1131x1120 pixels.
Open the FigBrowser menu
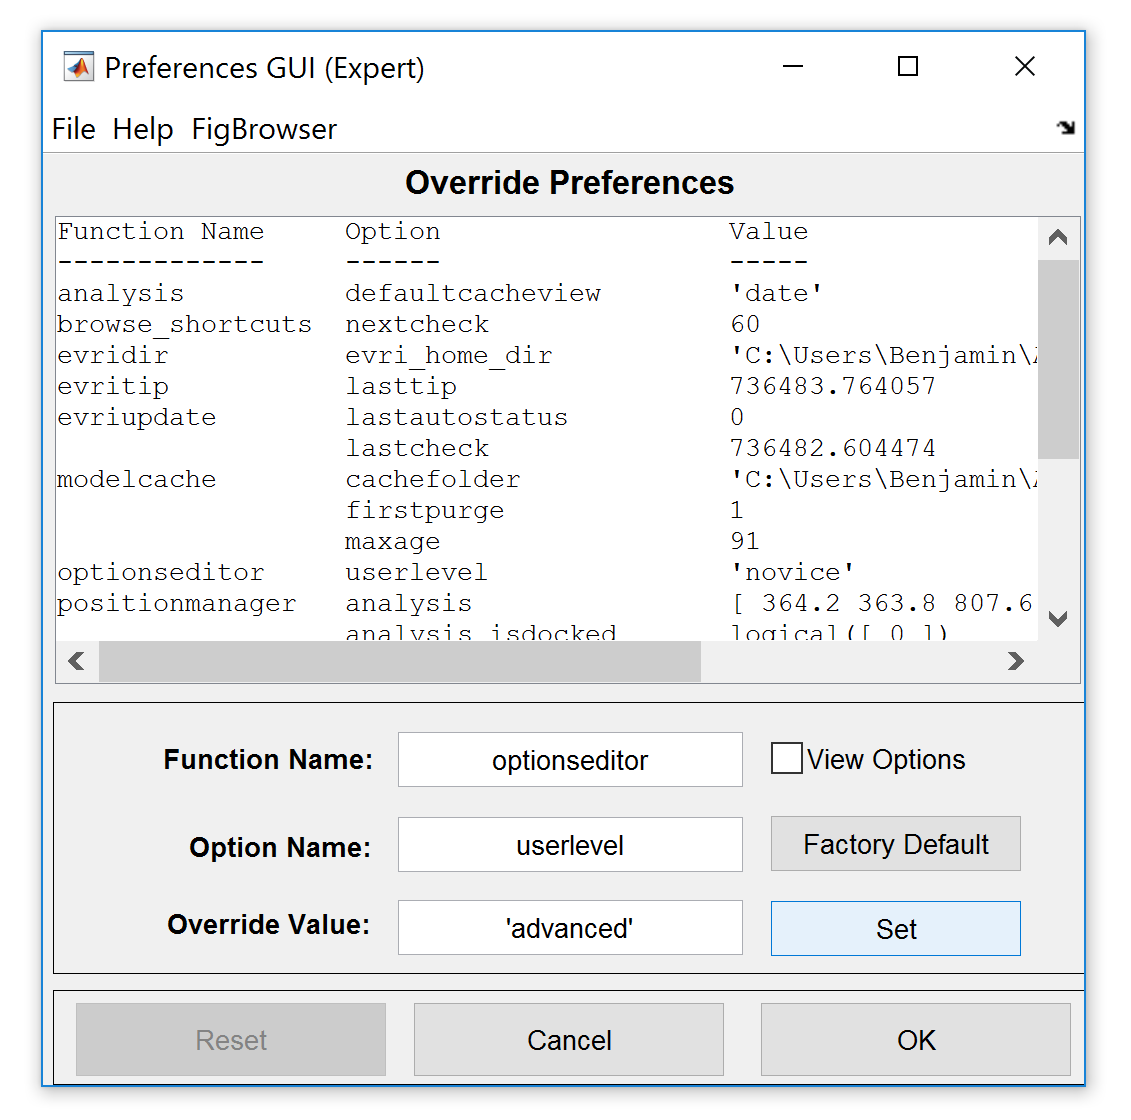tap(264, 129)
